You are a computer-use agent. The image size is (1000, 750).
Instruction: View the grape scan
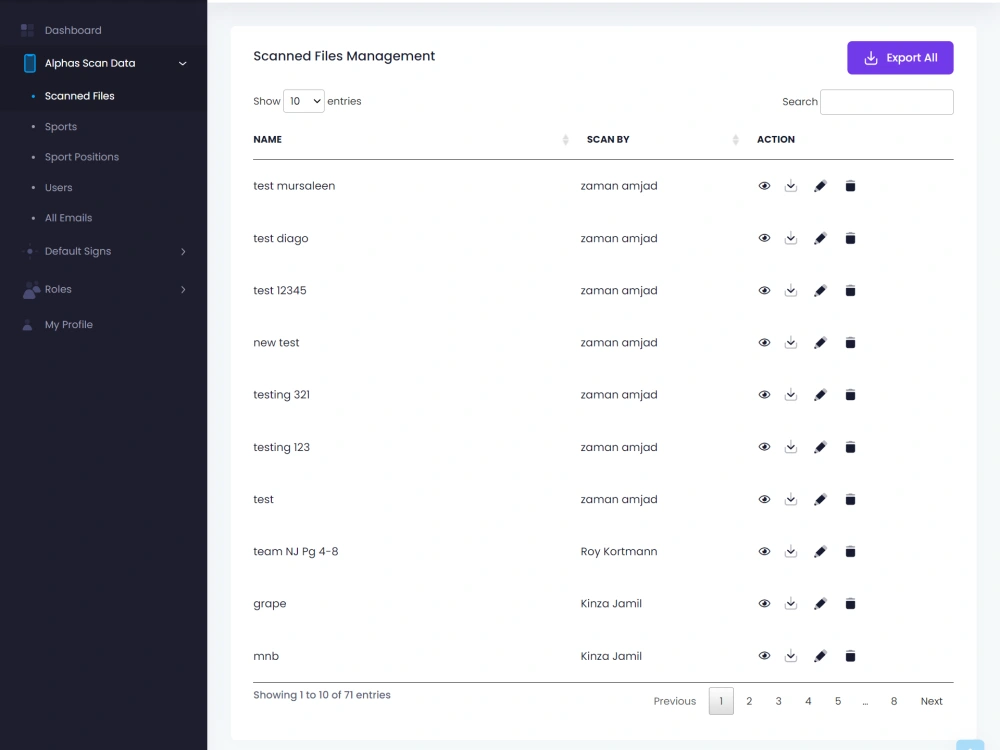pyautogui.click(x=764, y=604)
